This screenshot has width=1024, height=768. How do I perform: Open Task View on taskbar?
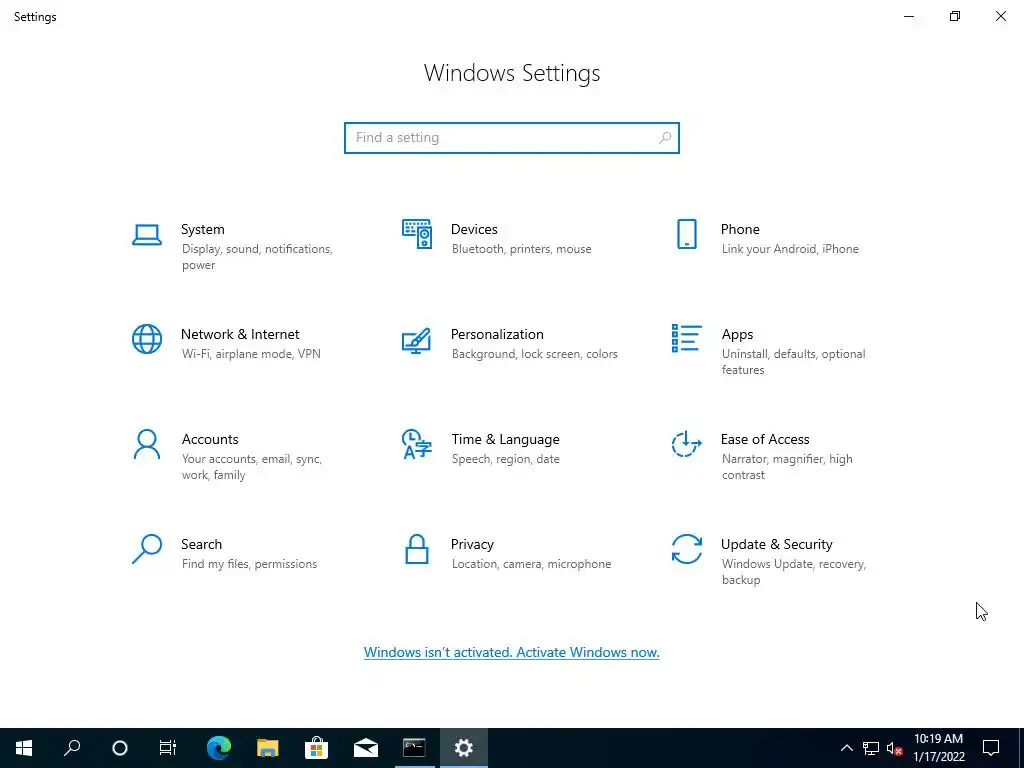click(x=168, y=748)
